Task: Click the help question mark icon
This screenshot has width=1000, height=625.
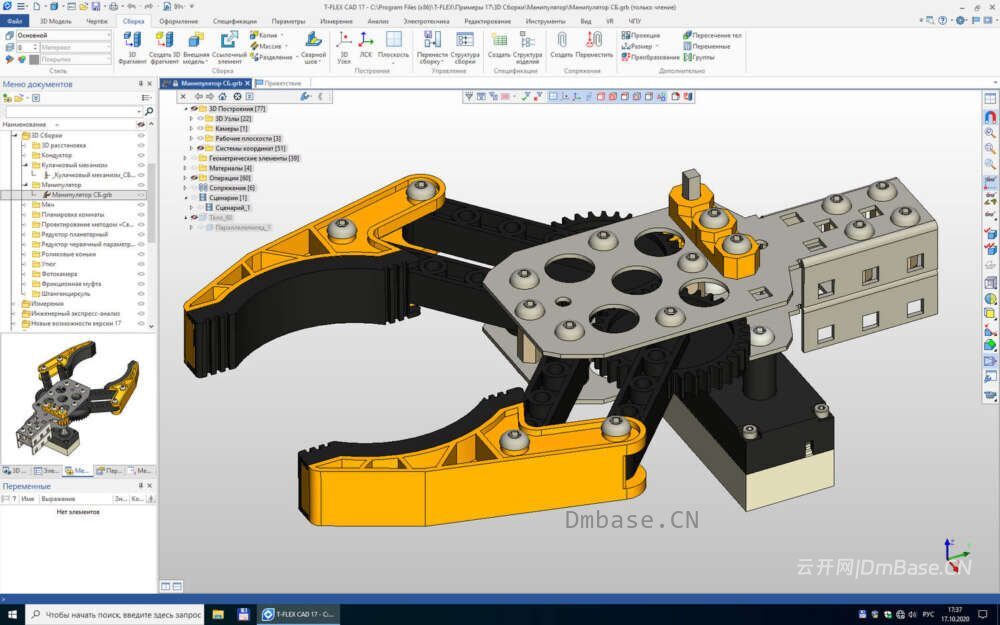Action: point(943,20)
